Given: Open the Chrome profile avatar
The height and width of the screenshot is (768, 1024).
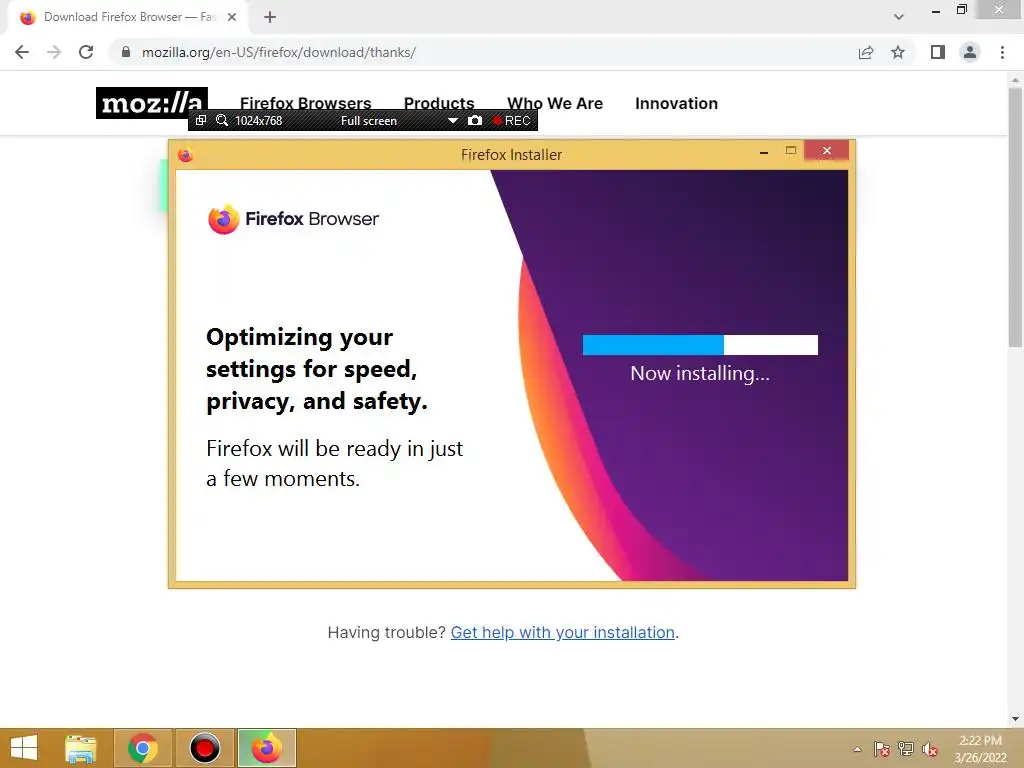Looking at the screenshot, I should 970,52.
